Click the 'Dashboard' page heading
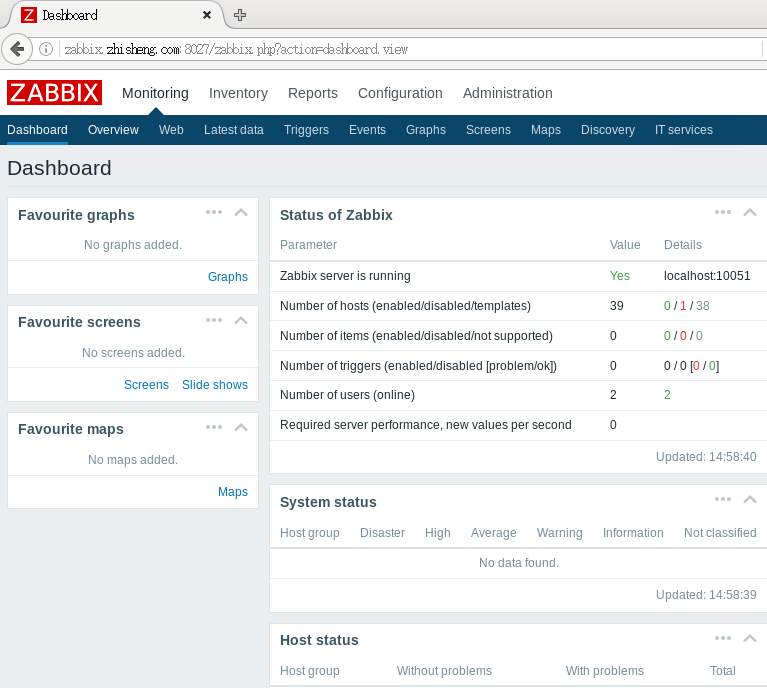767x688 pixels. pyautogui.click(x=59, y=168)
